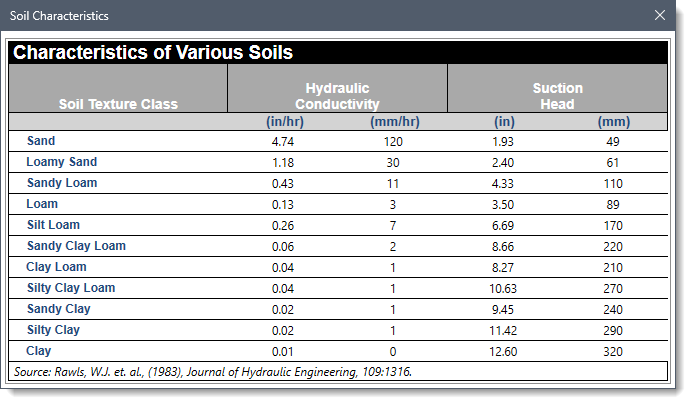Click the 210 mm suction head value
The height and width of the screenshot is (404, 691).
click(613, 268)
